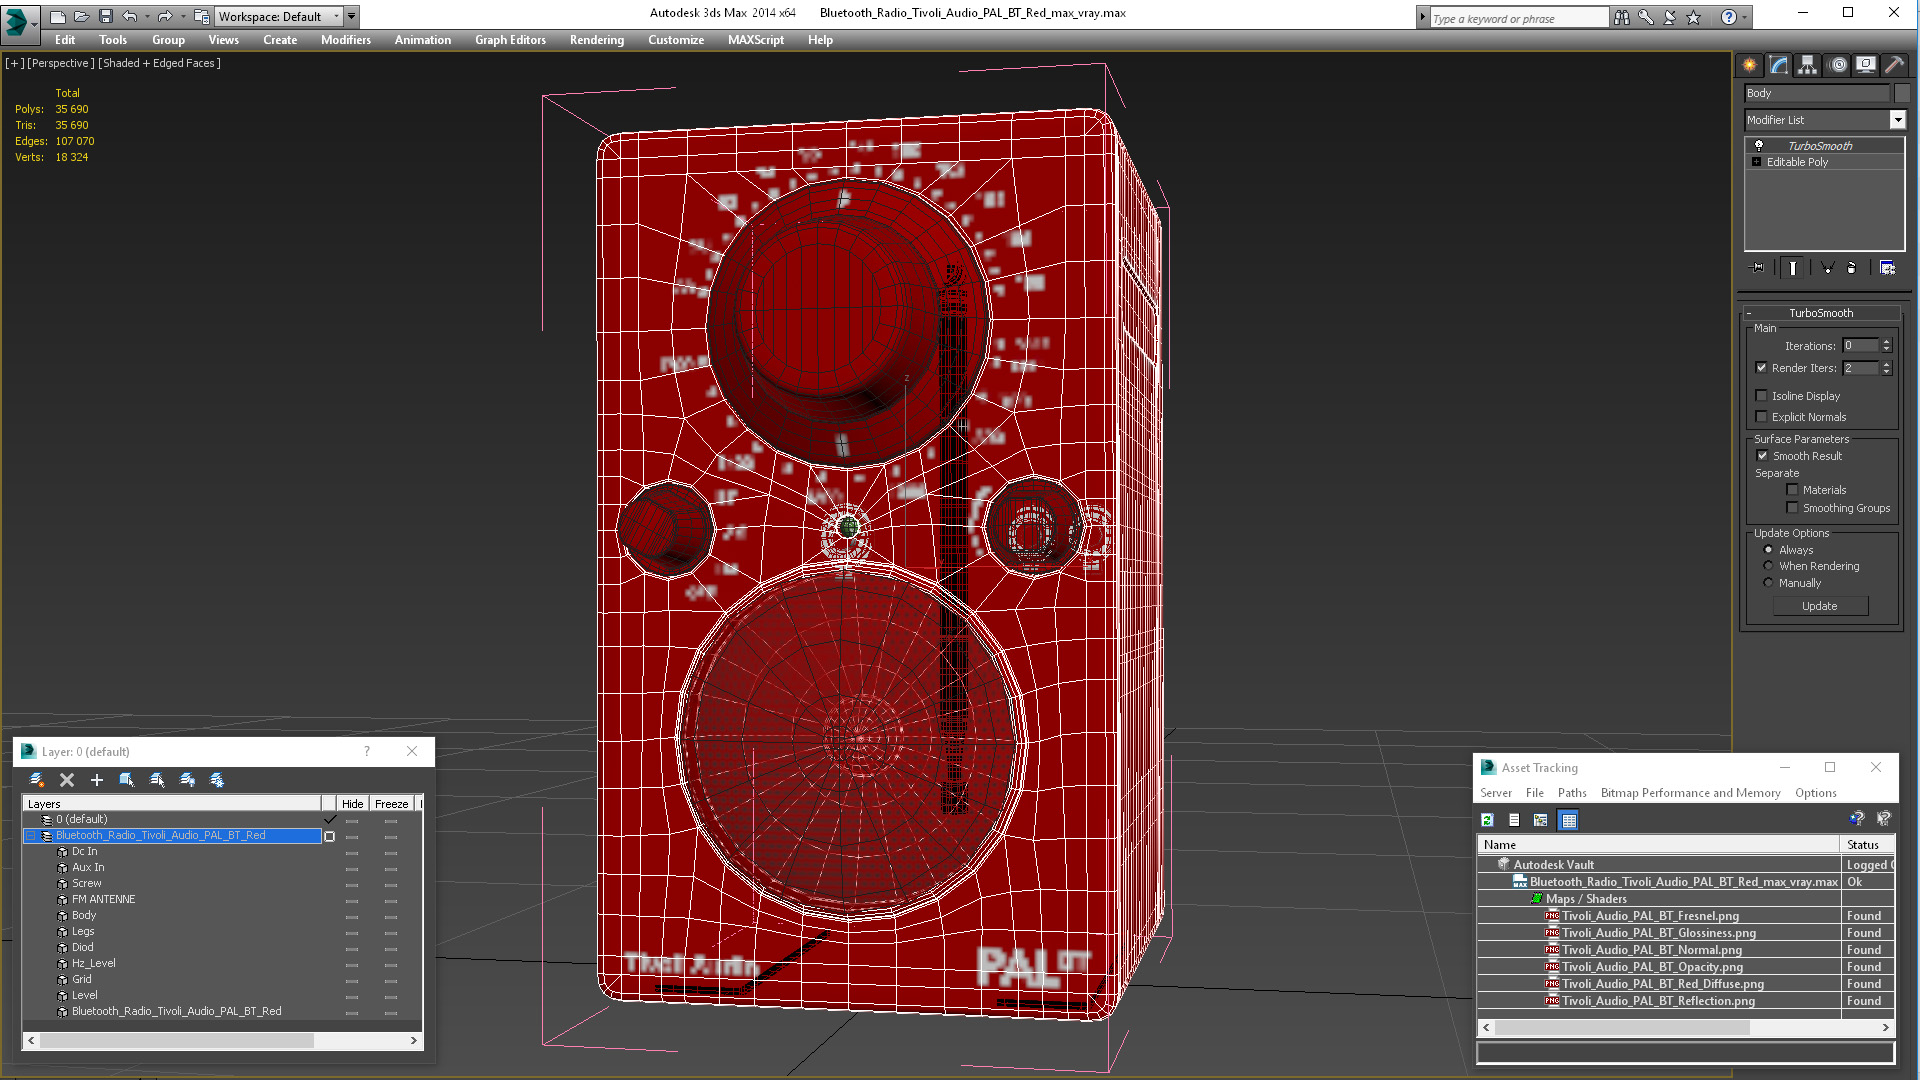Click list view icon in Asset Tracking
This screenshot has height=1080, width=1920.
point(1514,820)
